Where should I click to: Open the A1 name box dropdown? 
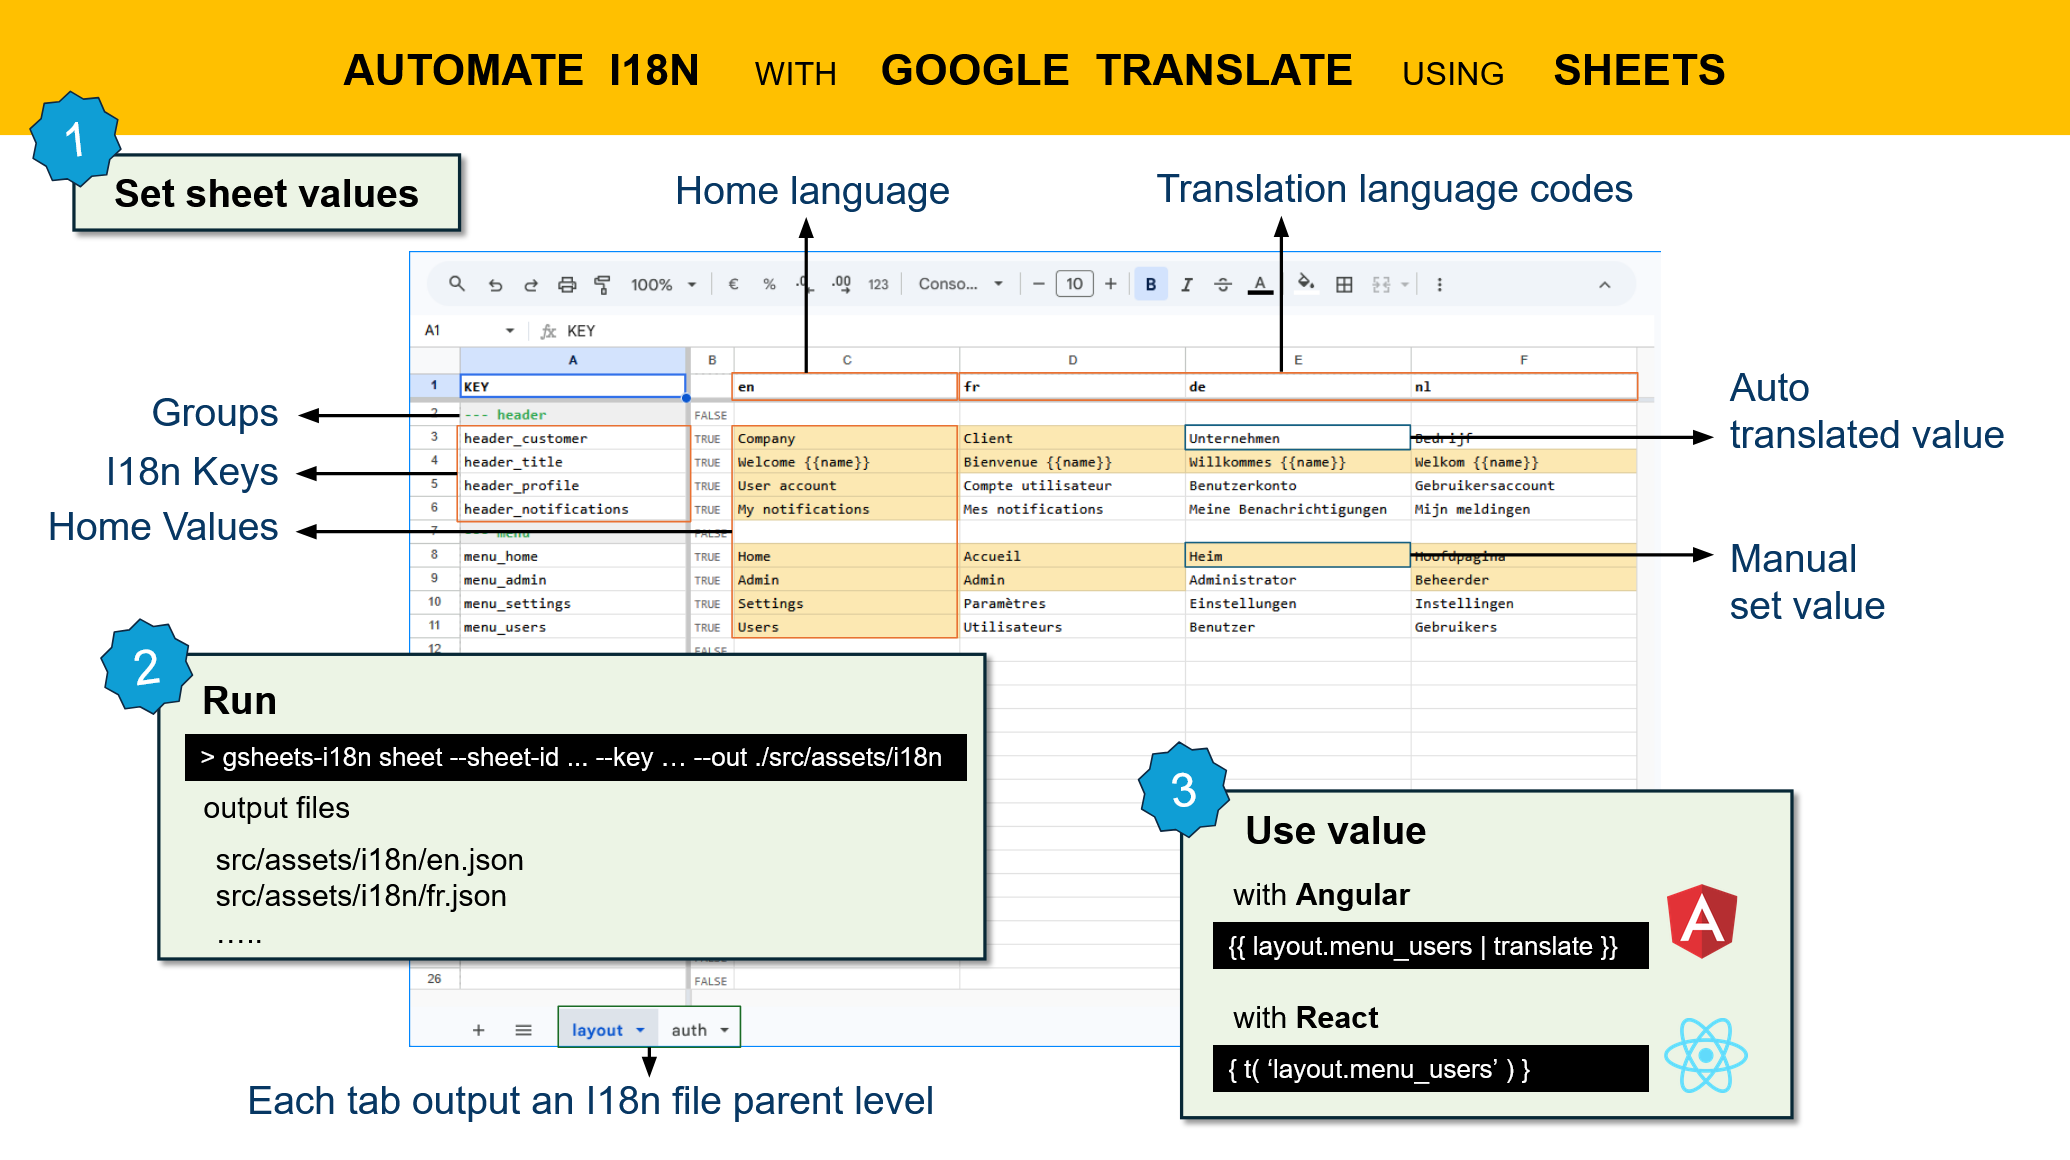(x=510, y=331)
